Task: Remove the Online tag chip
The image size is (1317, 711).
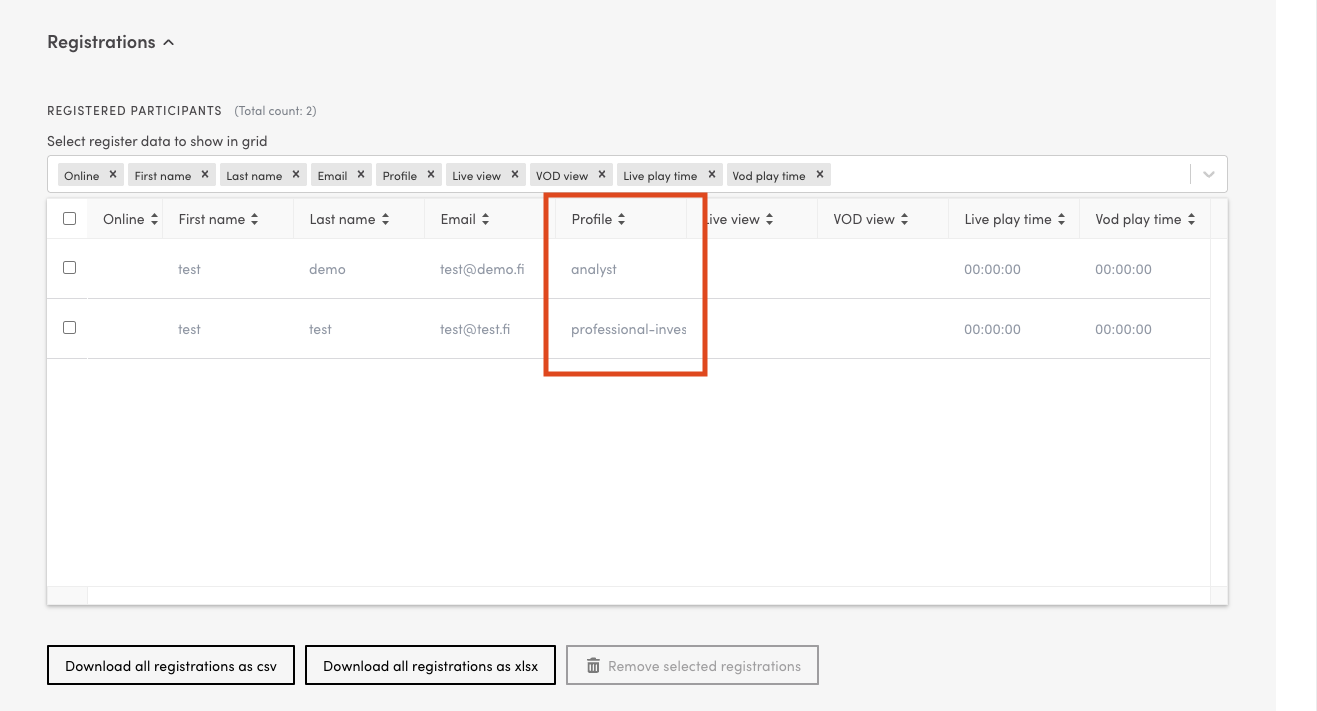Action: pyautogui.click(x=113, y=174)
